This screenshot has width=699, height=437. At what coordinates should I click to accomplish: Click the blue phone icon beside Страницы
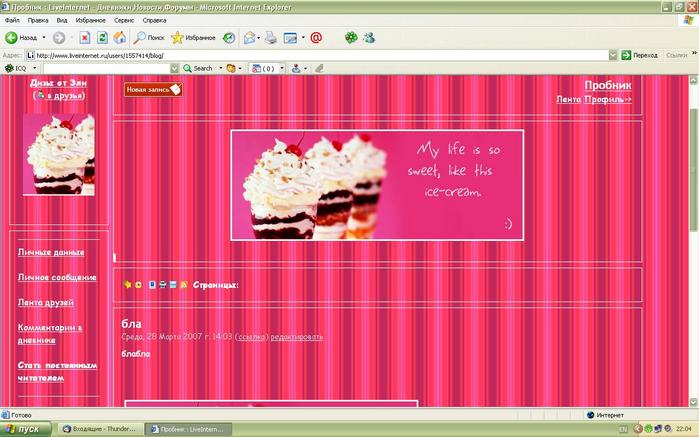pyautogui.click(x=152, y=284)
